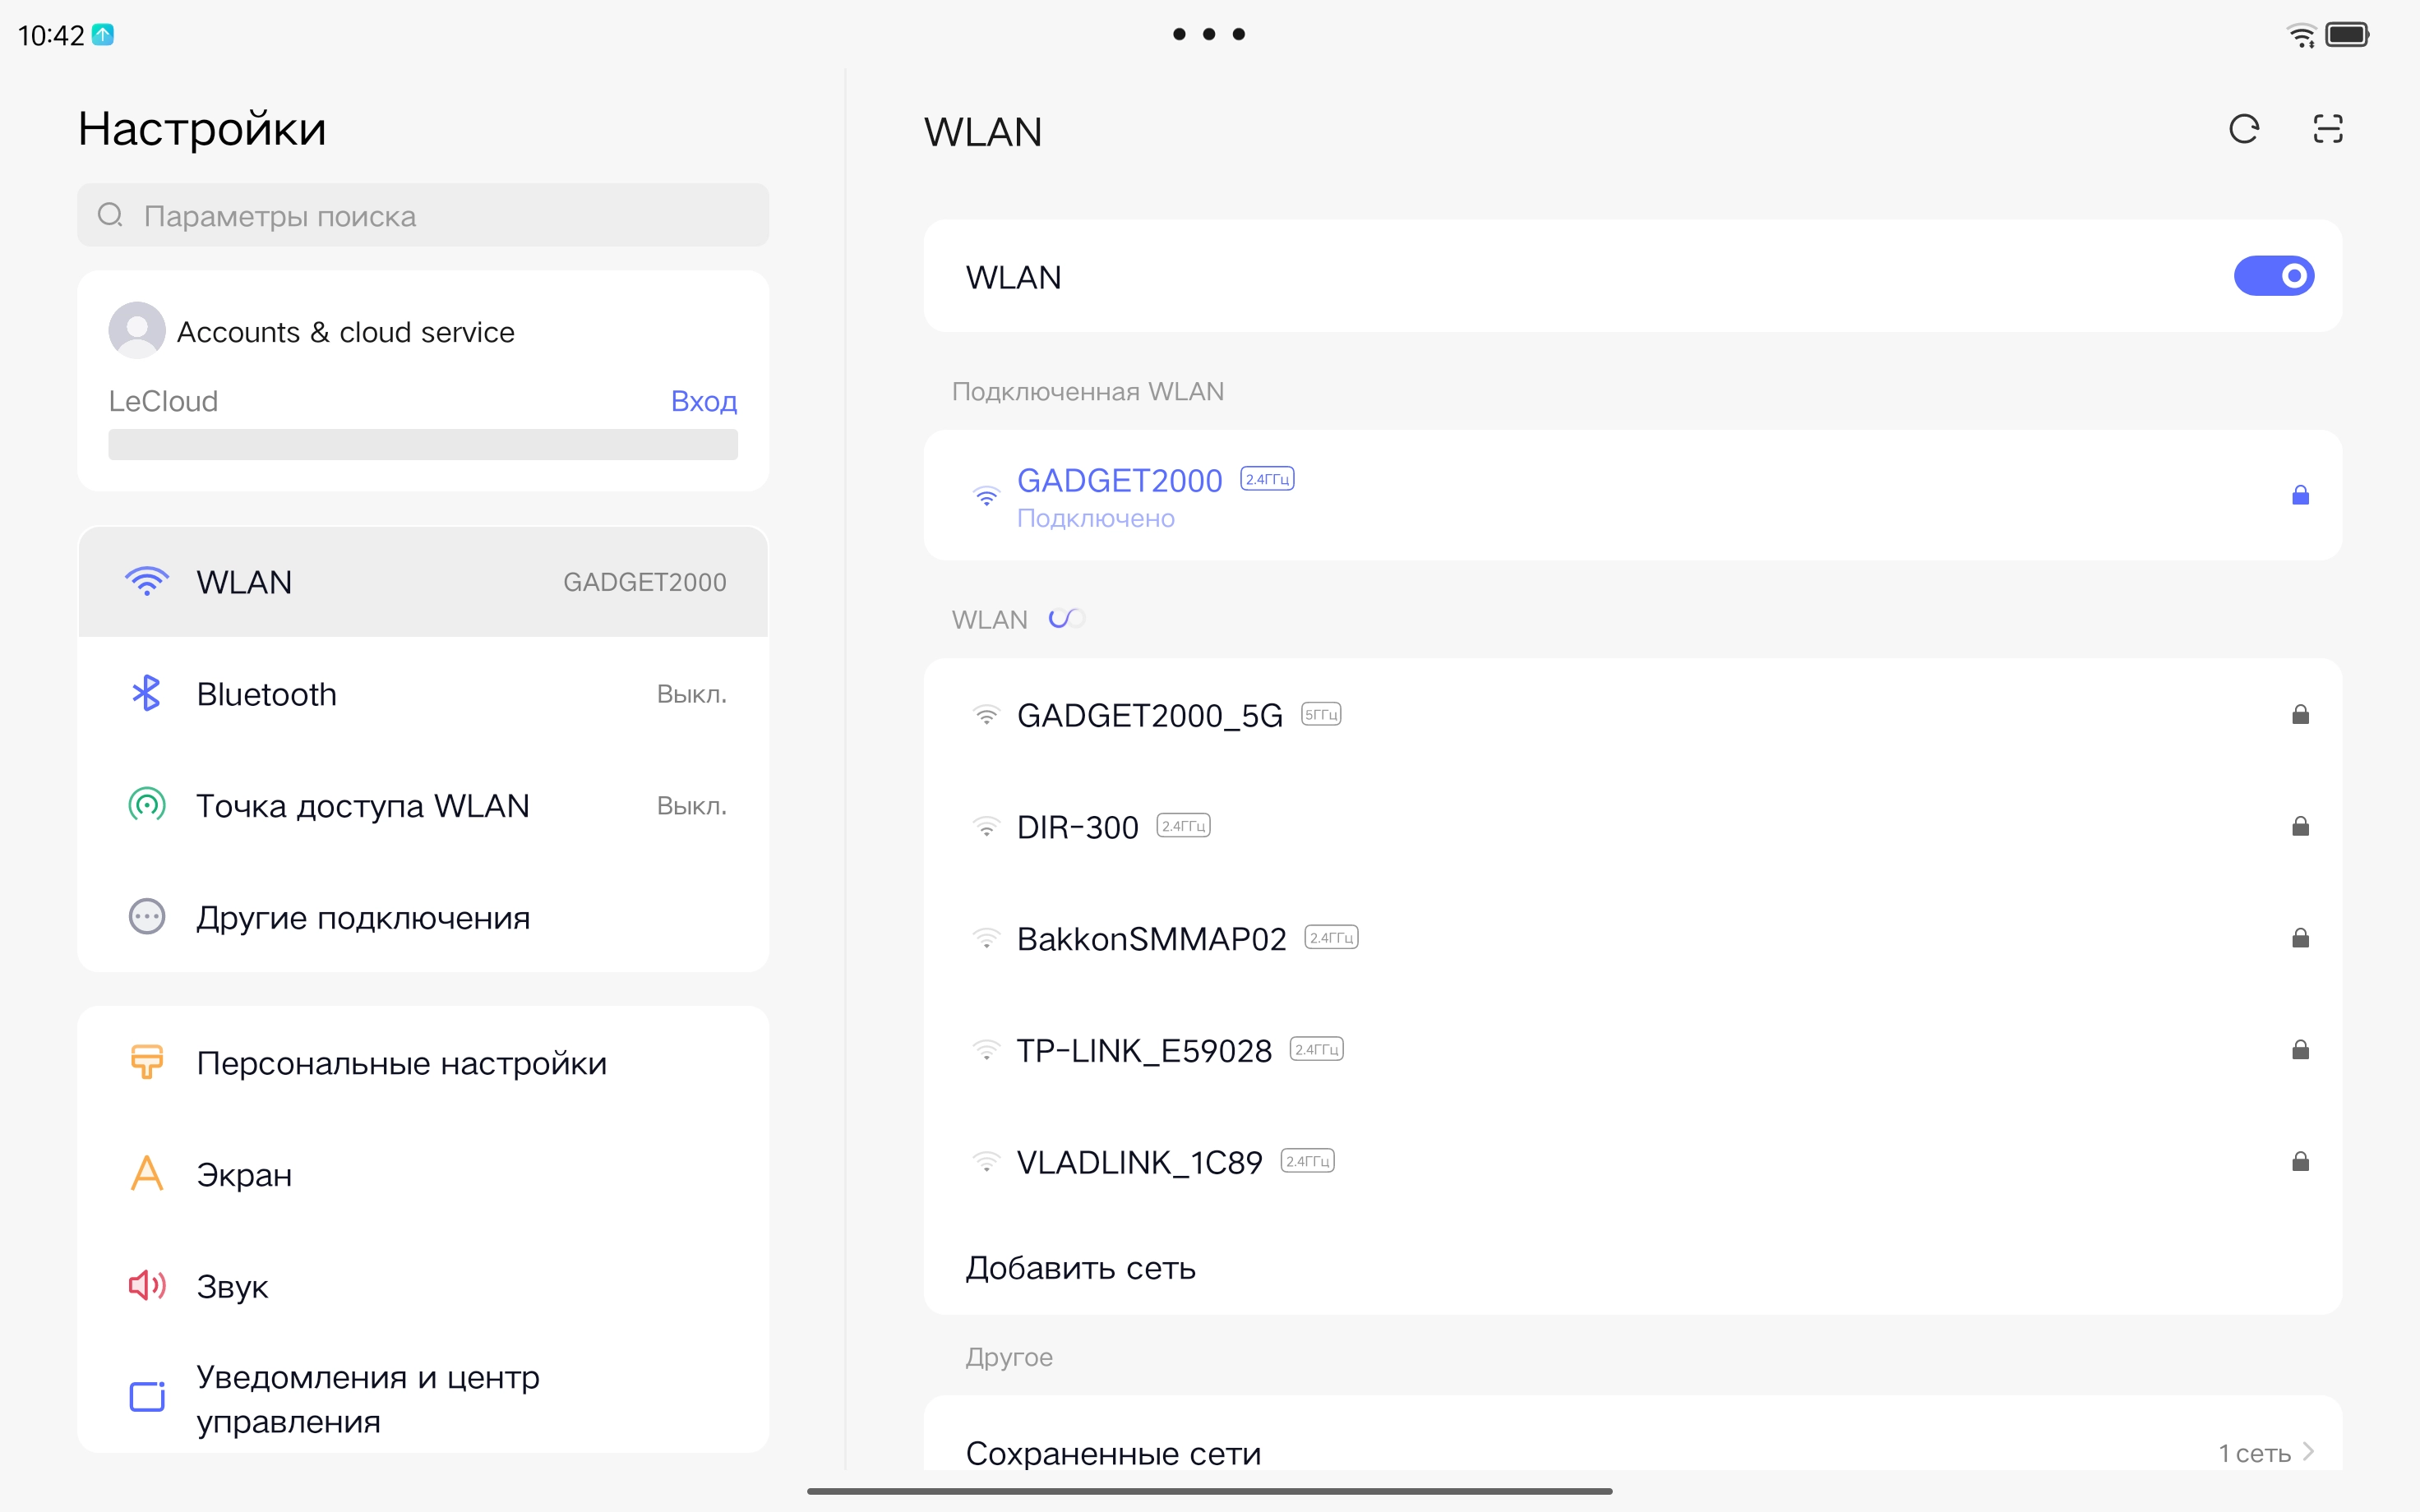Image resolution: width=2420 pixels, height=1512 pixels.
Task: Tap the home gesture bar at bottom
Action: (x=1209, y=1491)
